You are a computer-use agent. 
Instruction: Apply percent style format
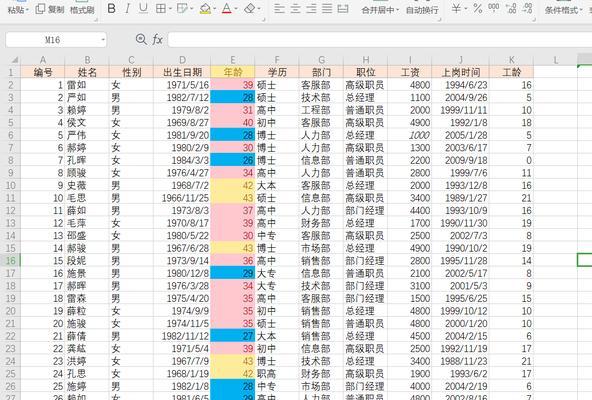pyautogui.click(x=478, y=8)
